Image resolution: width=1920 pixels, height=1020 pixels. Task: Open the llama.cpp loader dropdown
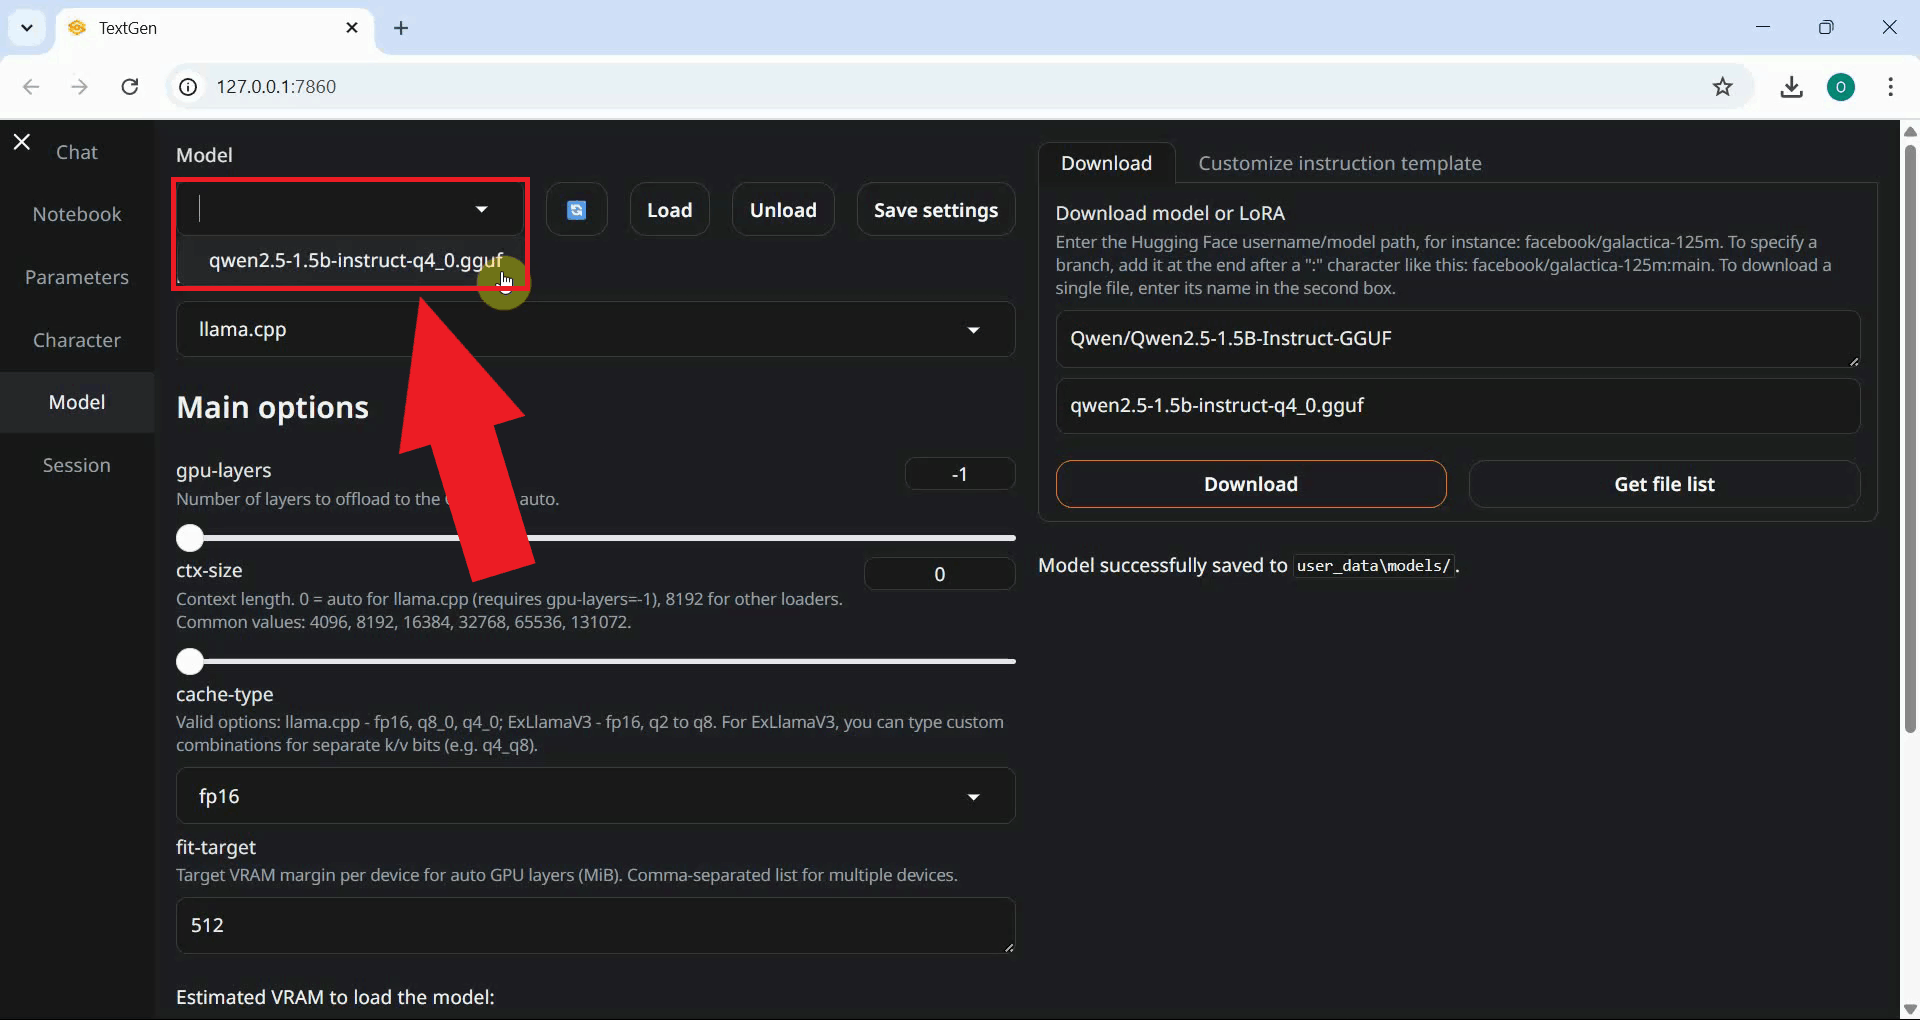(973, 329)
